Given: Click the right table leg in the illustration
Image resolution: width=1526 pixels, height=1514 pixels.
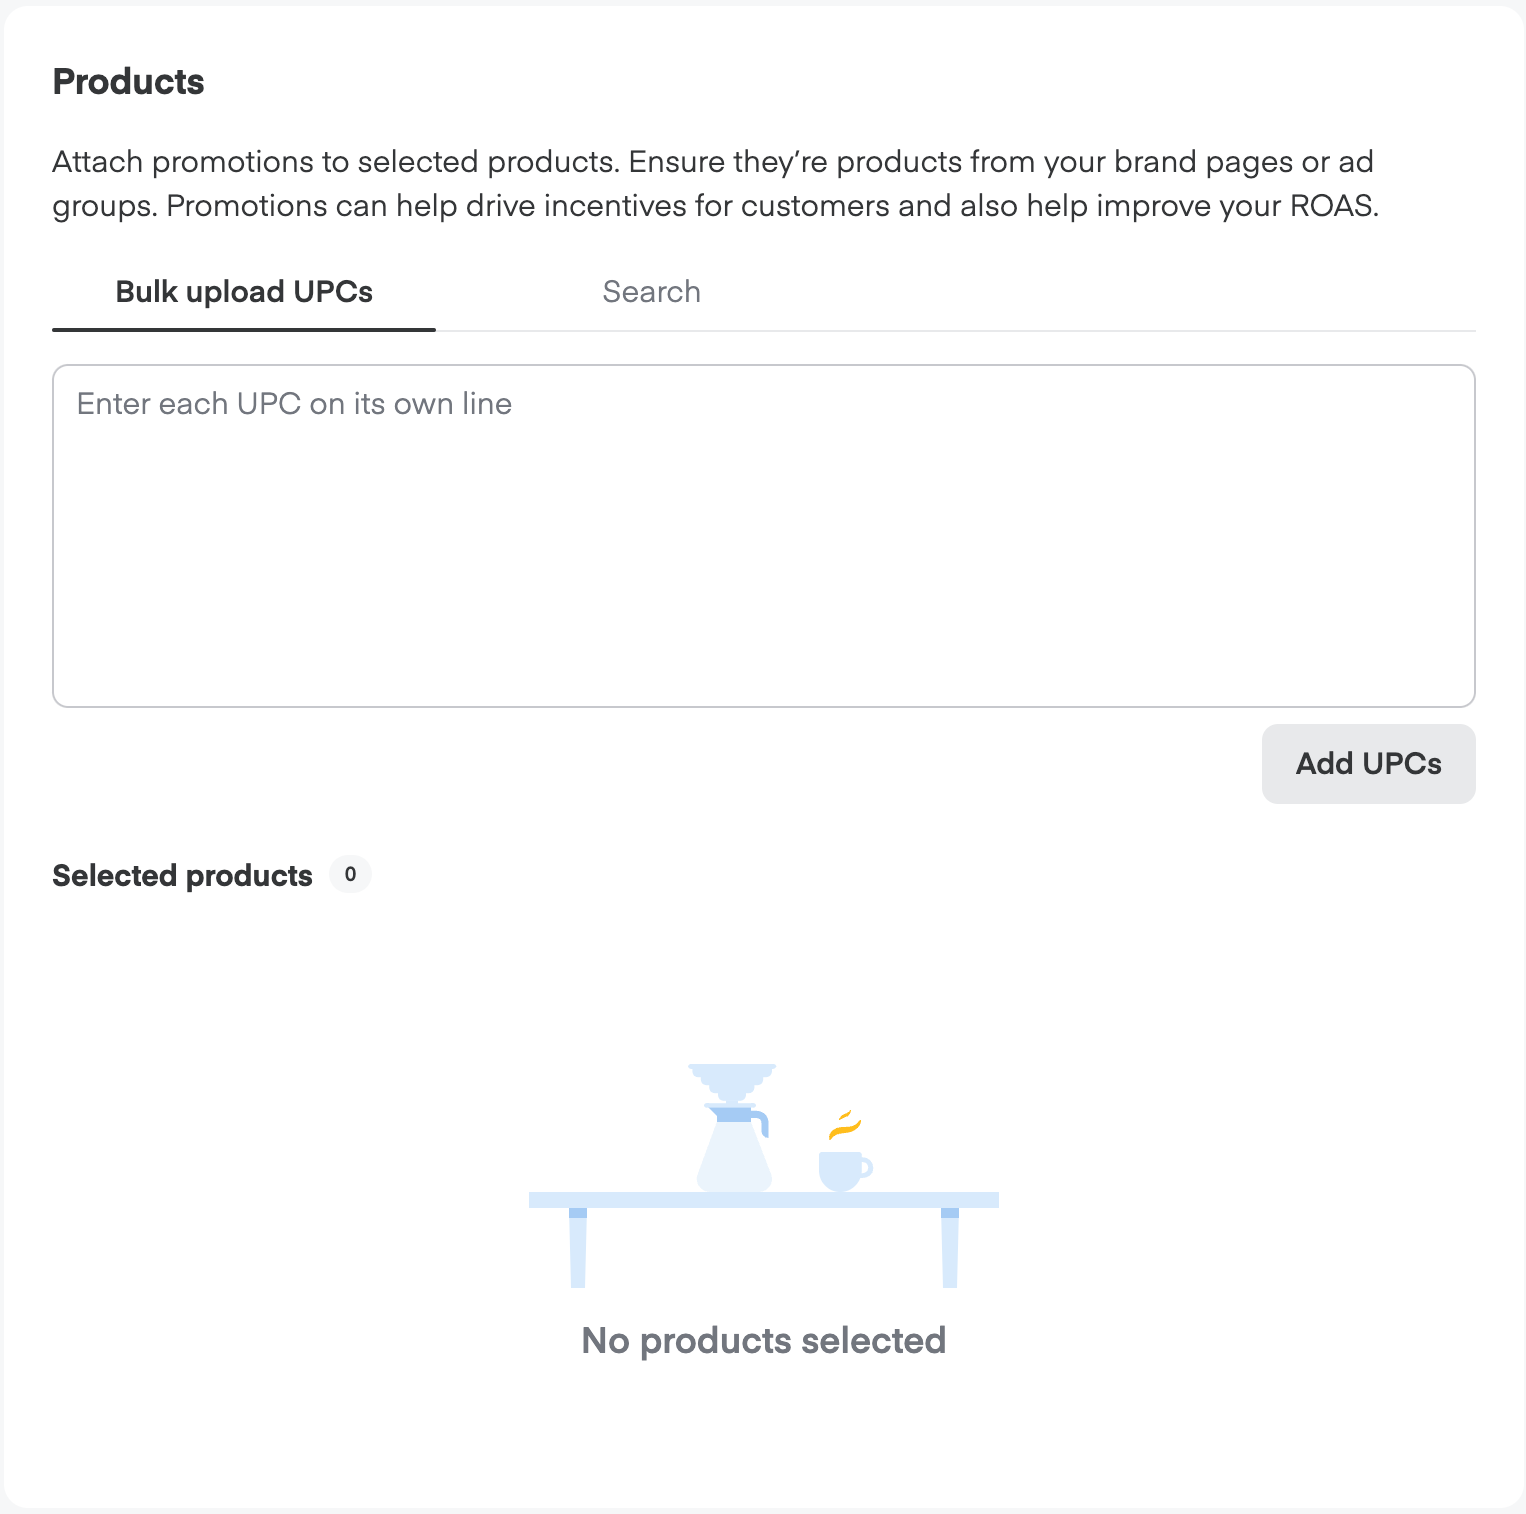Looking at the screenshot, I should (x=948, y=1250).
